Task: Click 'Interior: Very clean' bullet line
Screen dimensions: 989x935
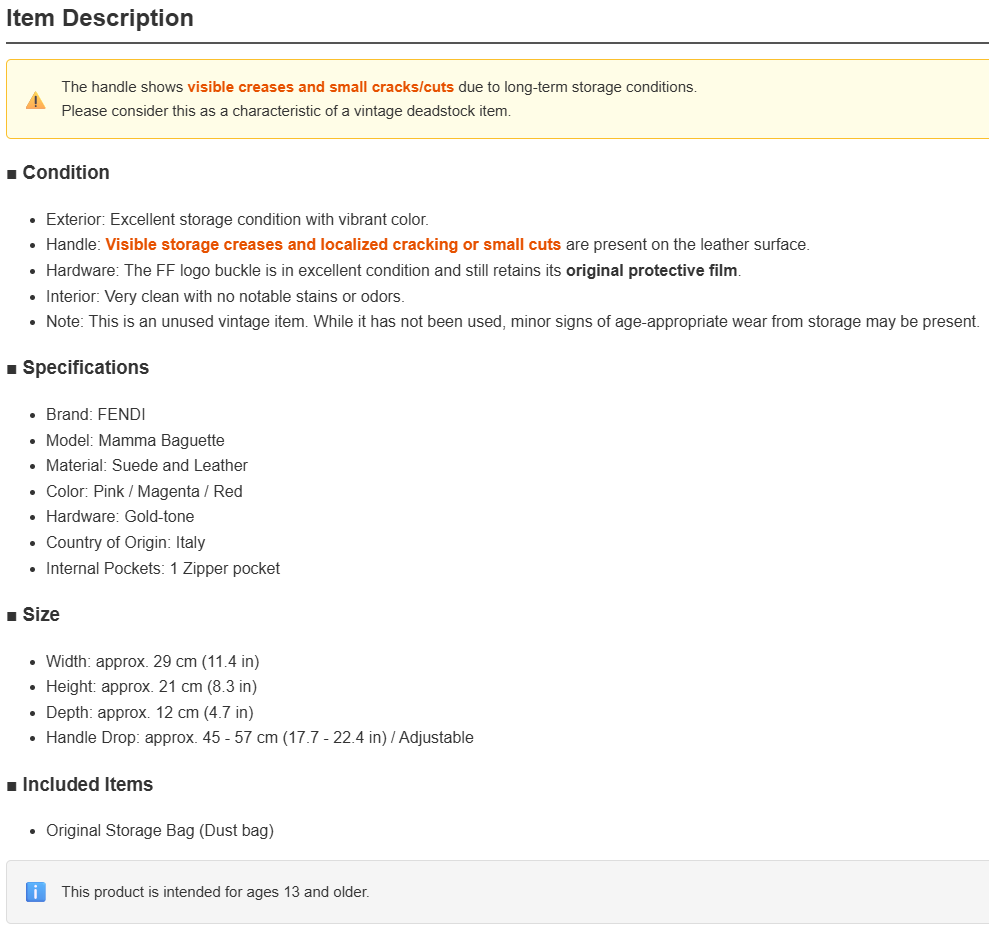Action: tap(225, 297)
